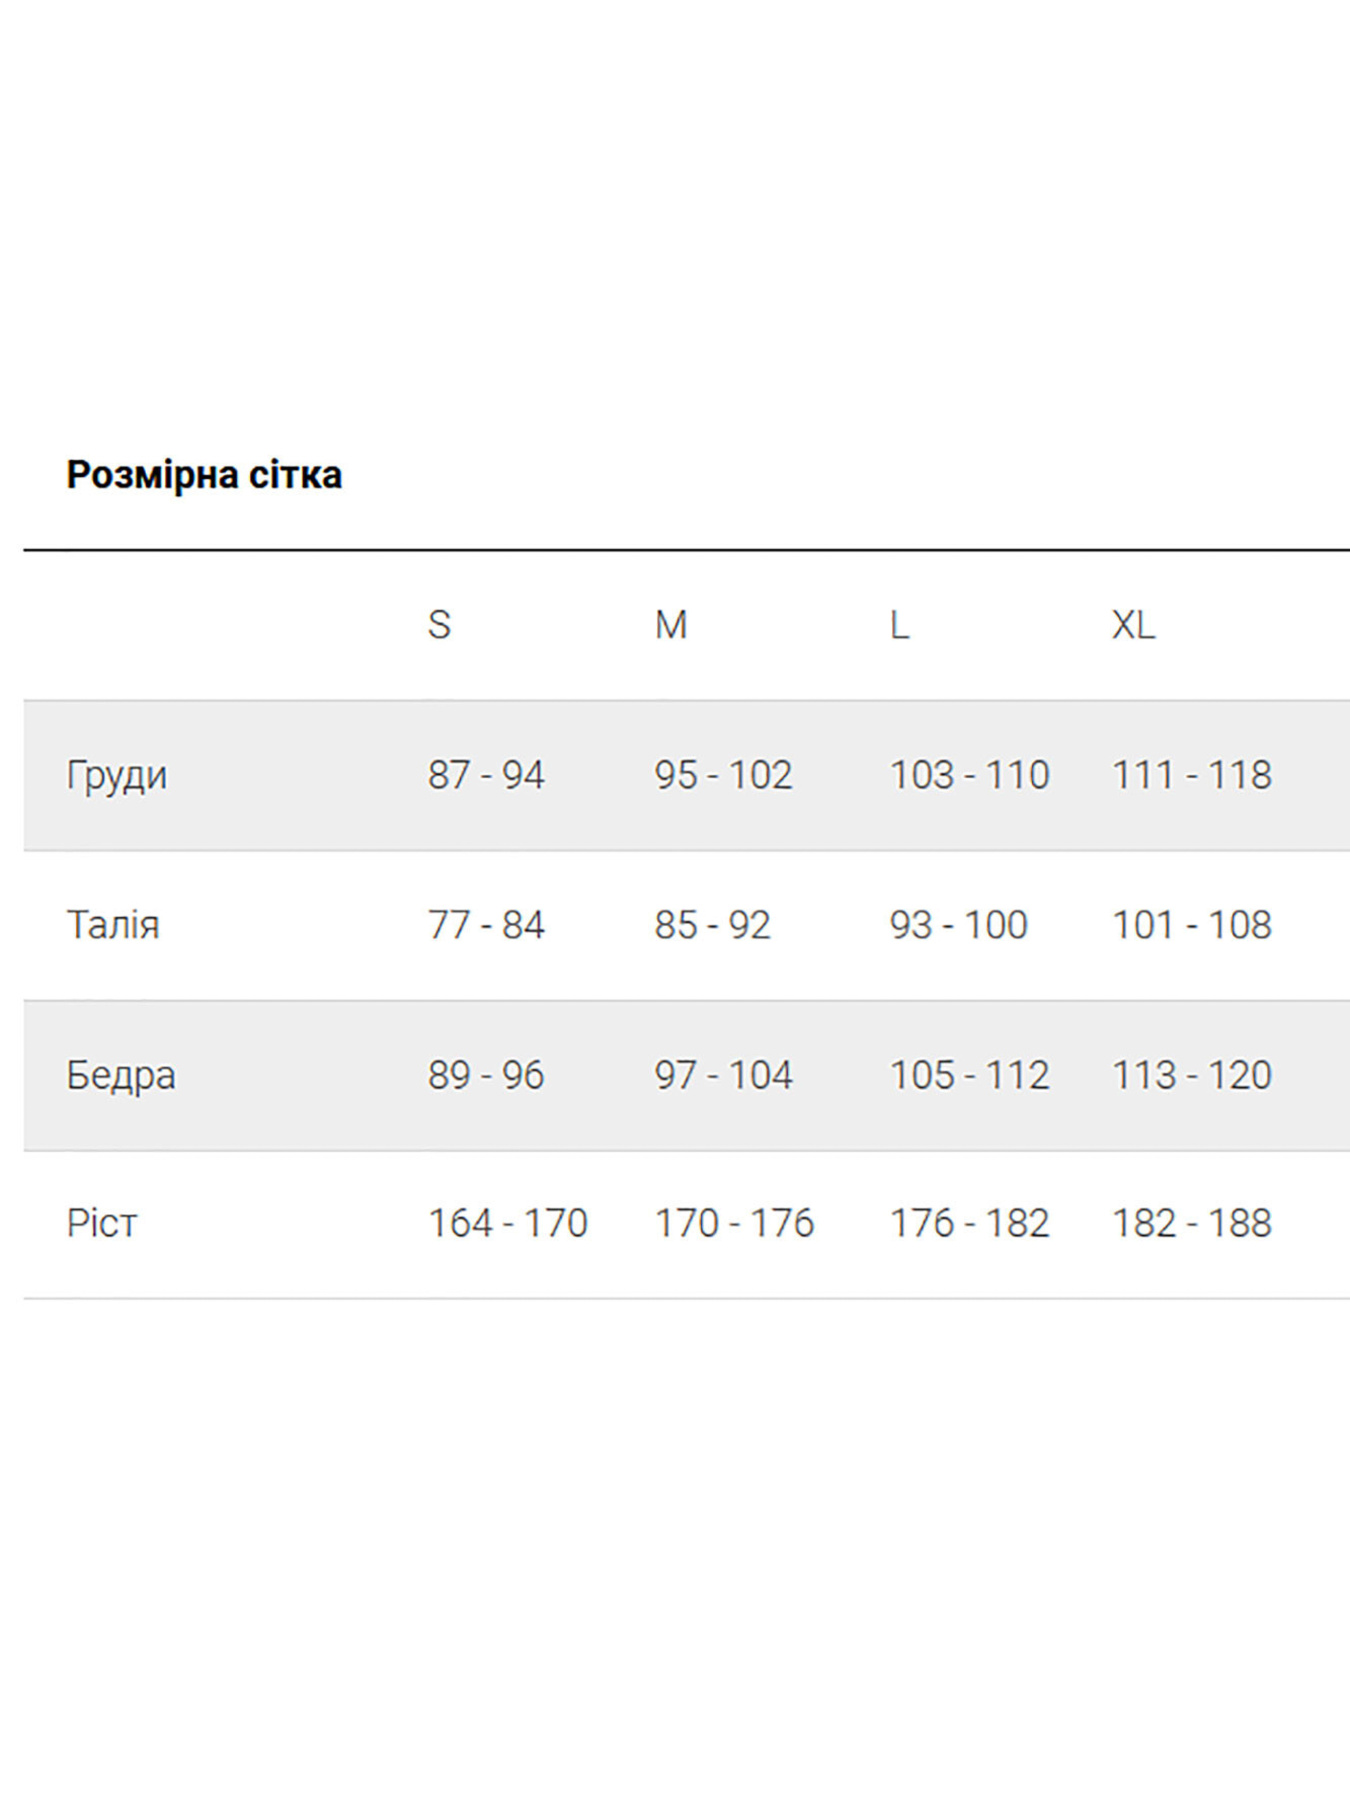Select height value 170 - 176

click(x=734, y=1223)
